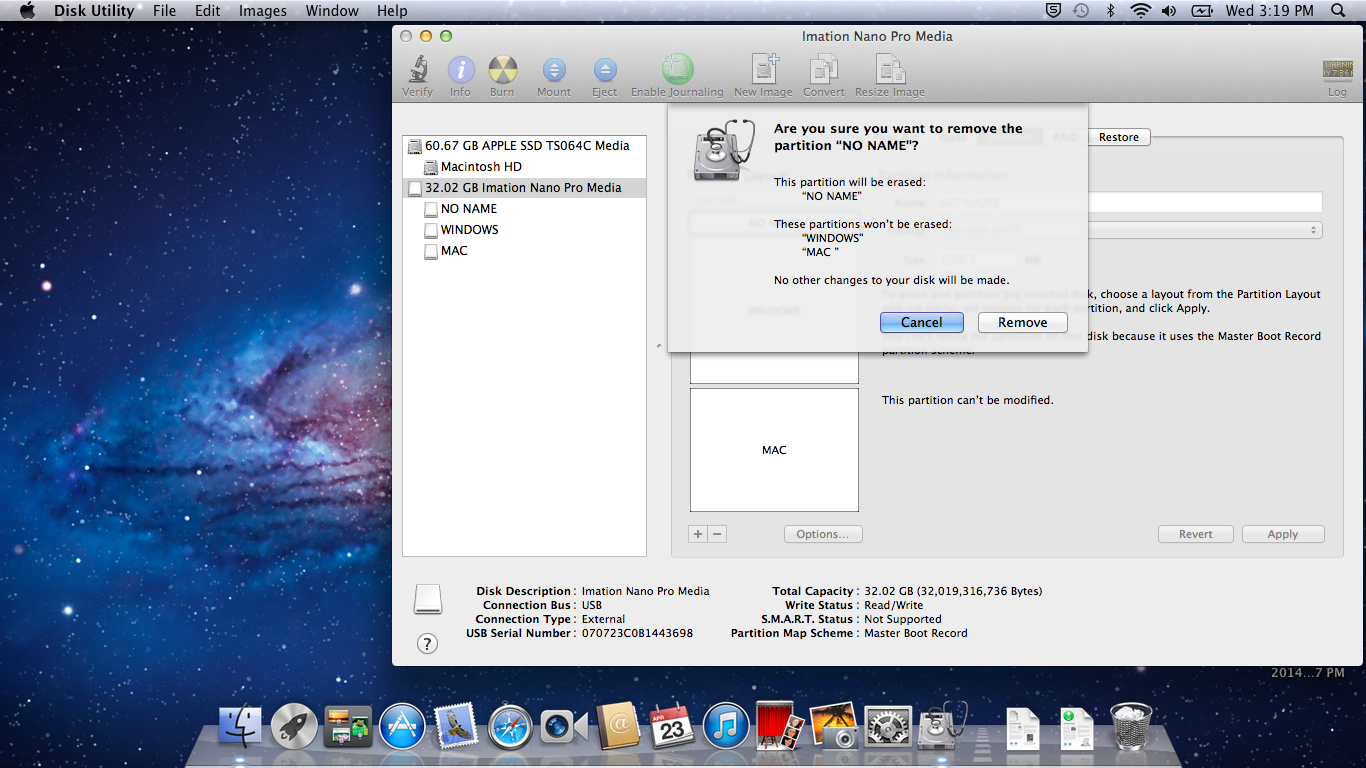The image size is (1366, 768).
Task: Open the Disk Utility application menu
Action: (94, 11)
